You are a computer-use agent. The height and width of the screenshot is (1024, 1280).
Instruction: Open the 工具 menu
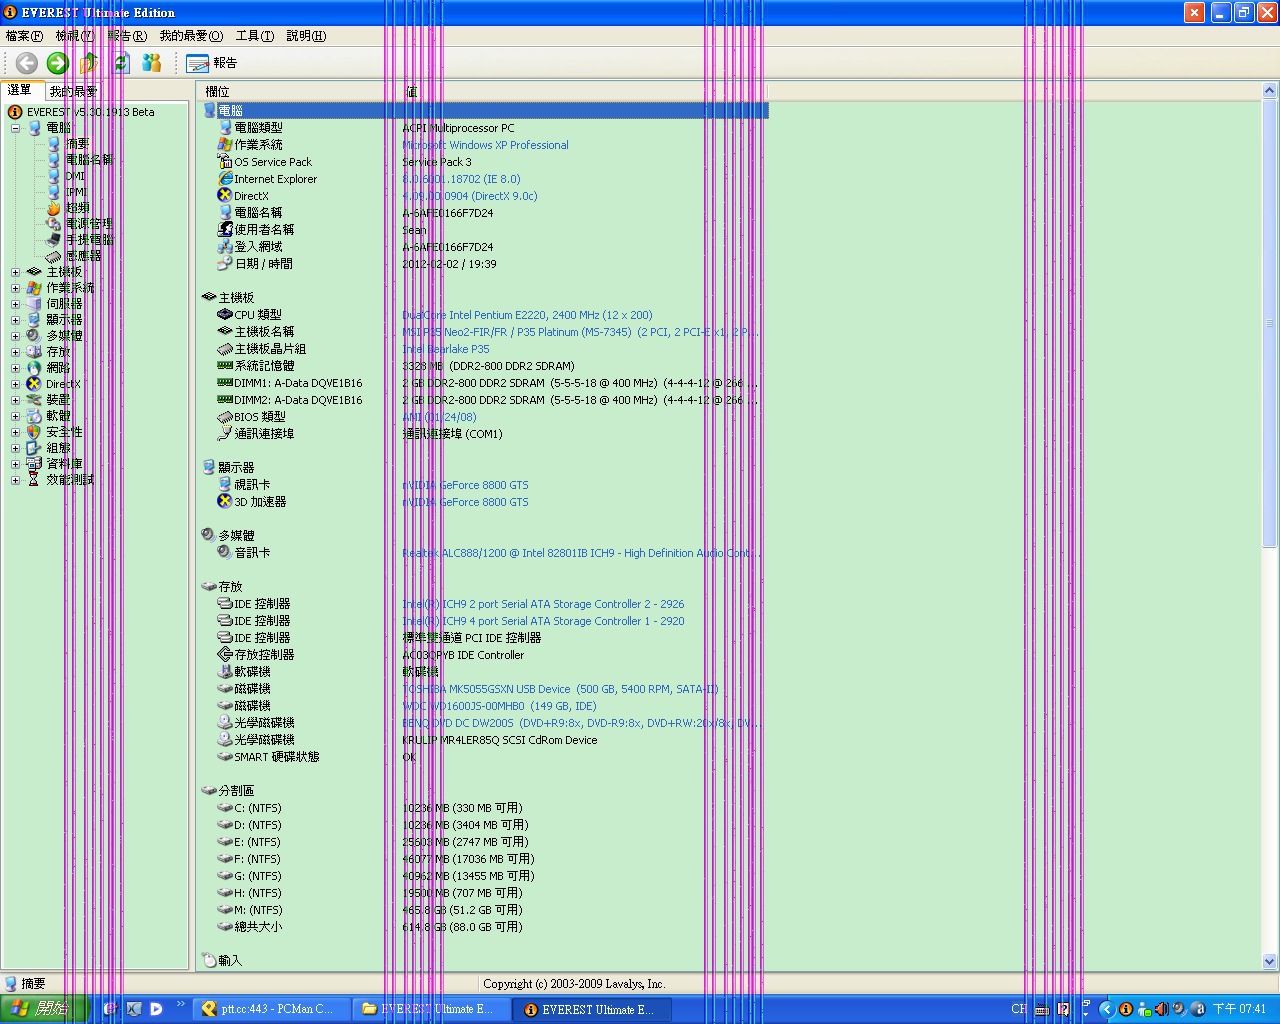click(x=255, y=36)
